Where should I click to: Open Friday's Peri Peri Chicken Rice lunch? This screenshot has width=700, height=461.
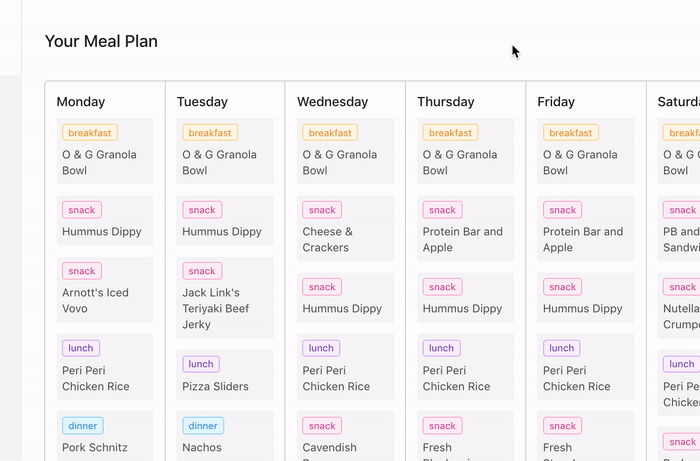tap(585, 366)
